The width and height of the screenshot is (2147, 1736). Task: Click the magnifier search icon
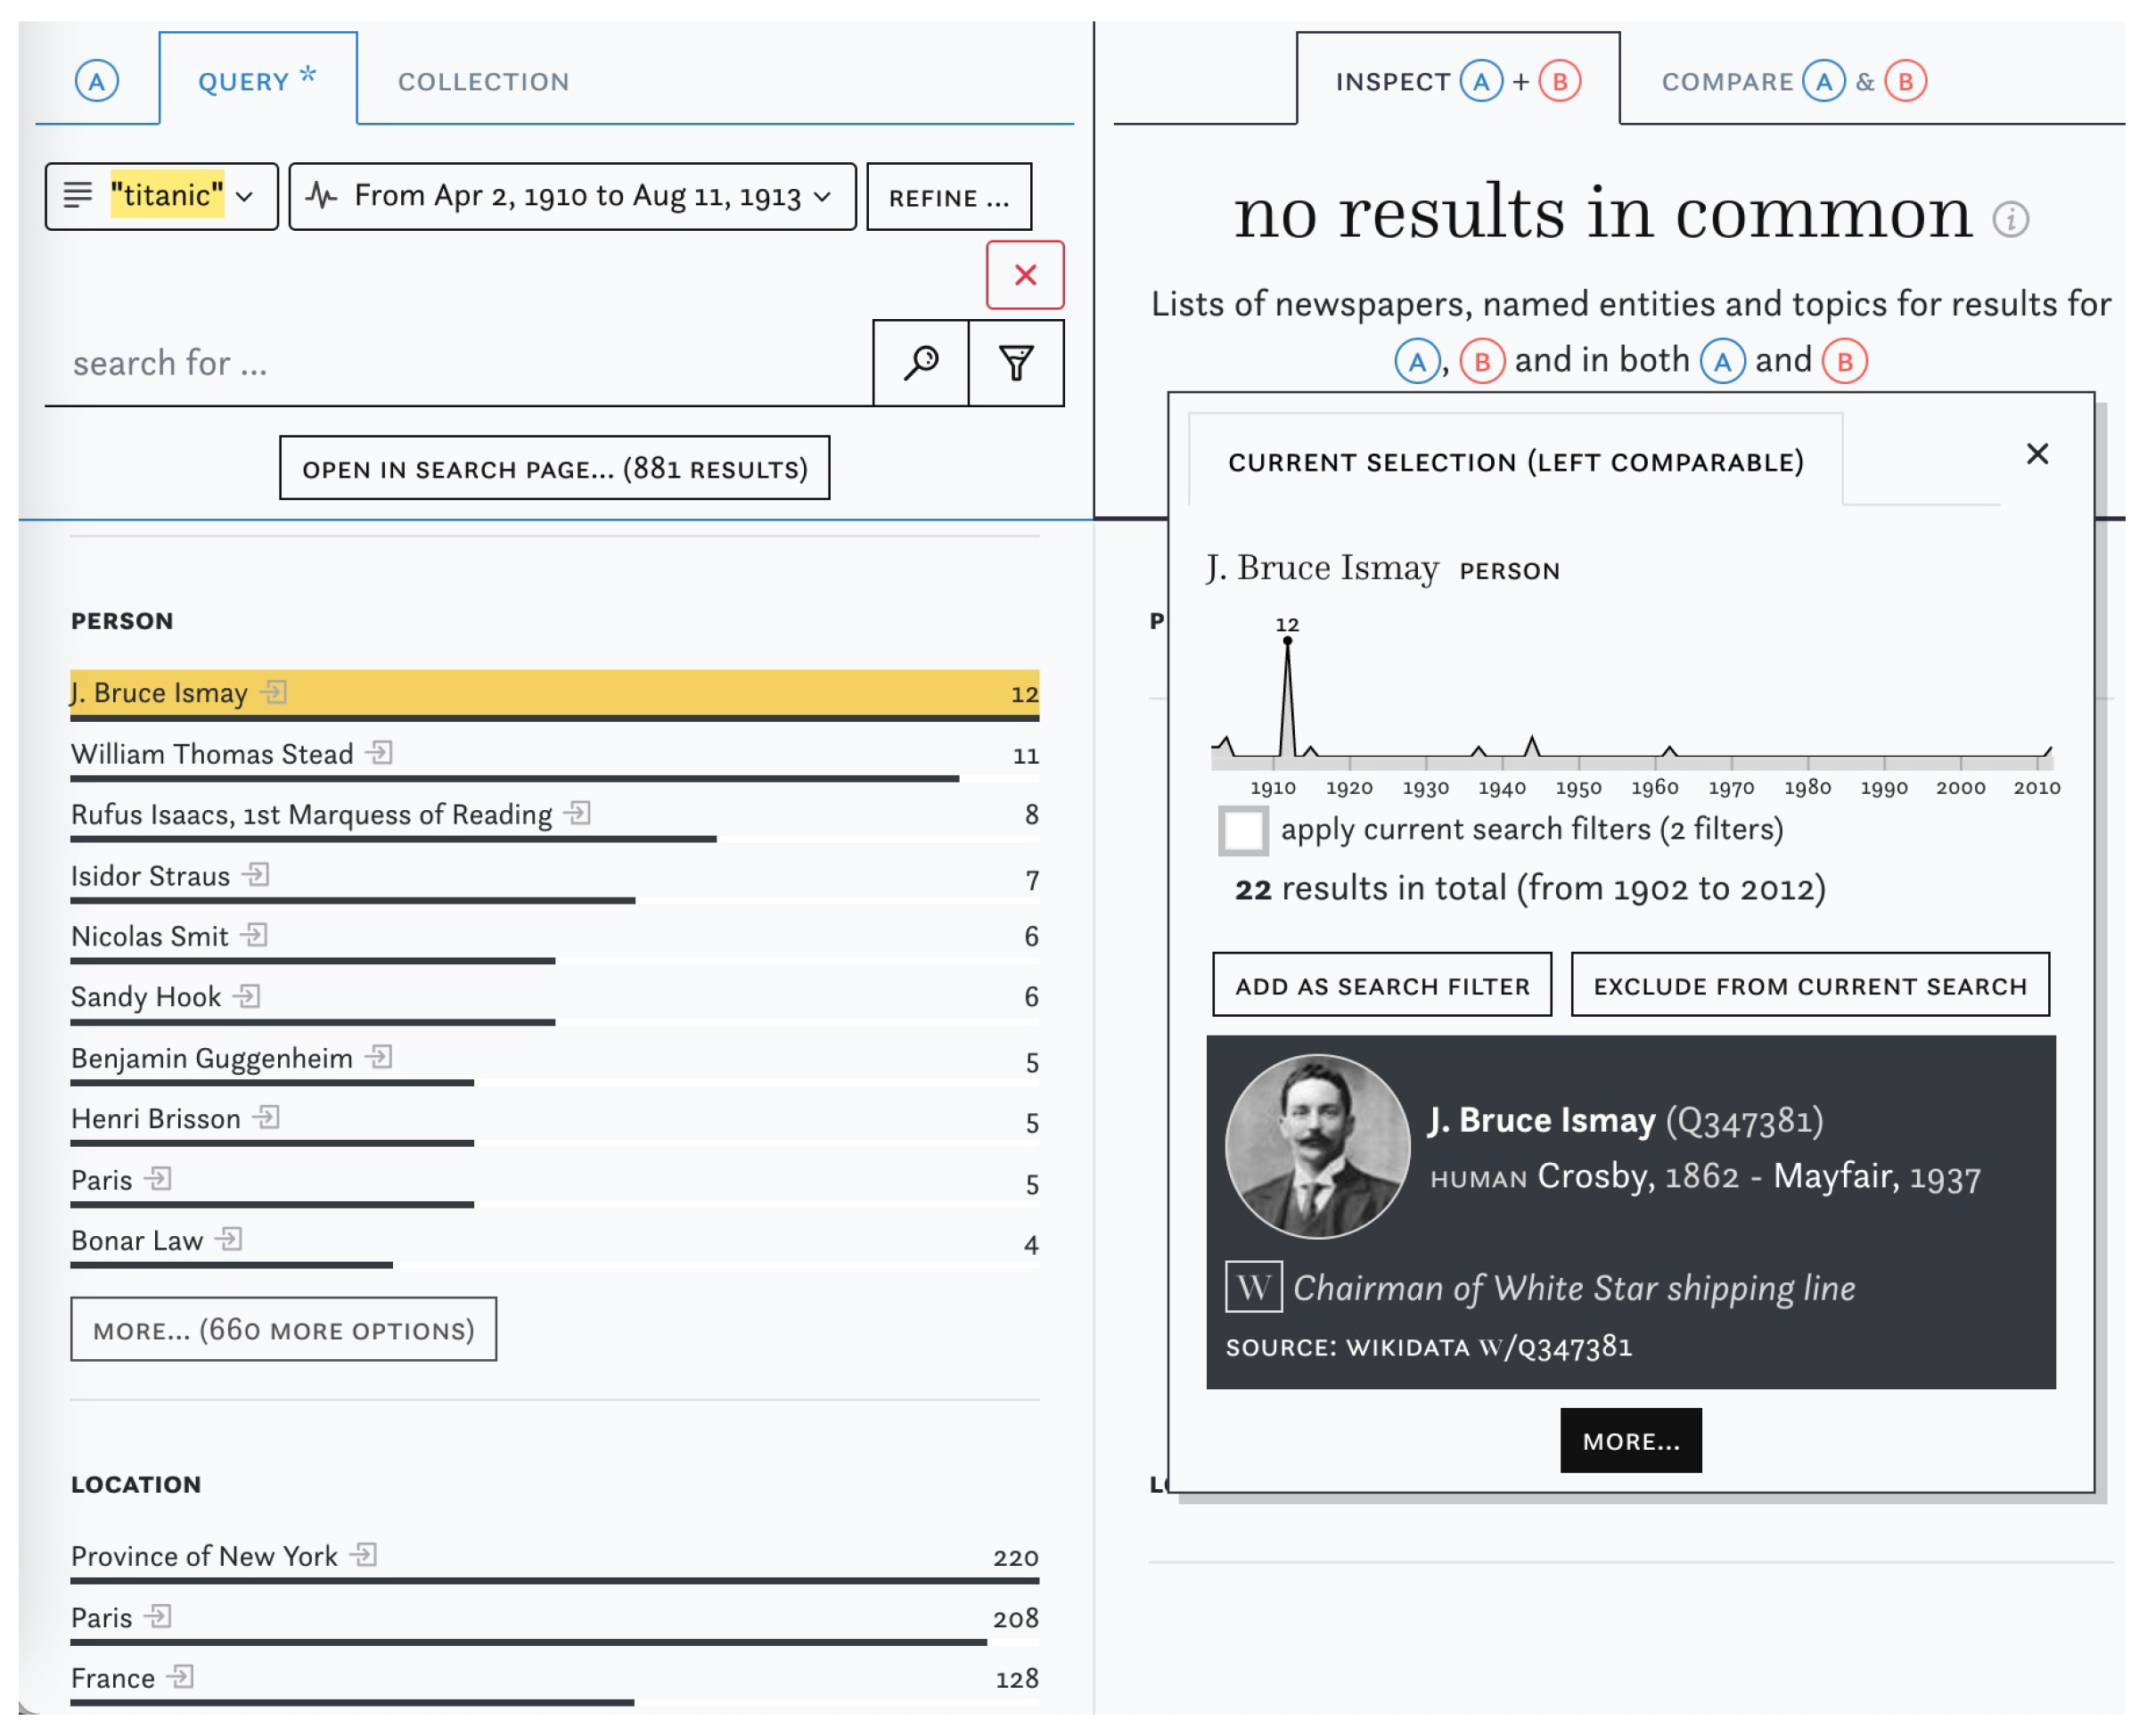[920, 363]
